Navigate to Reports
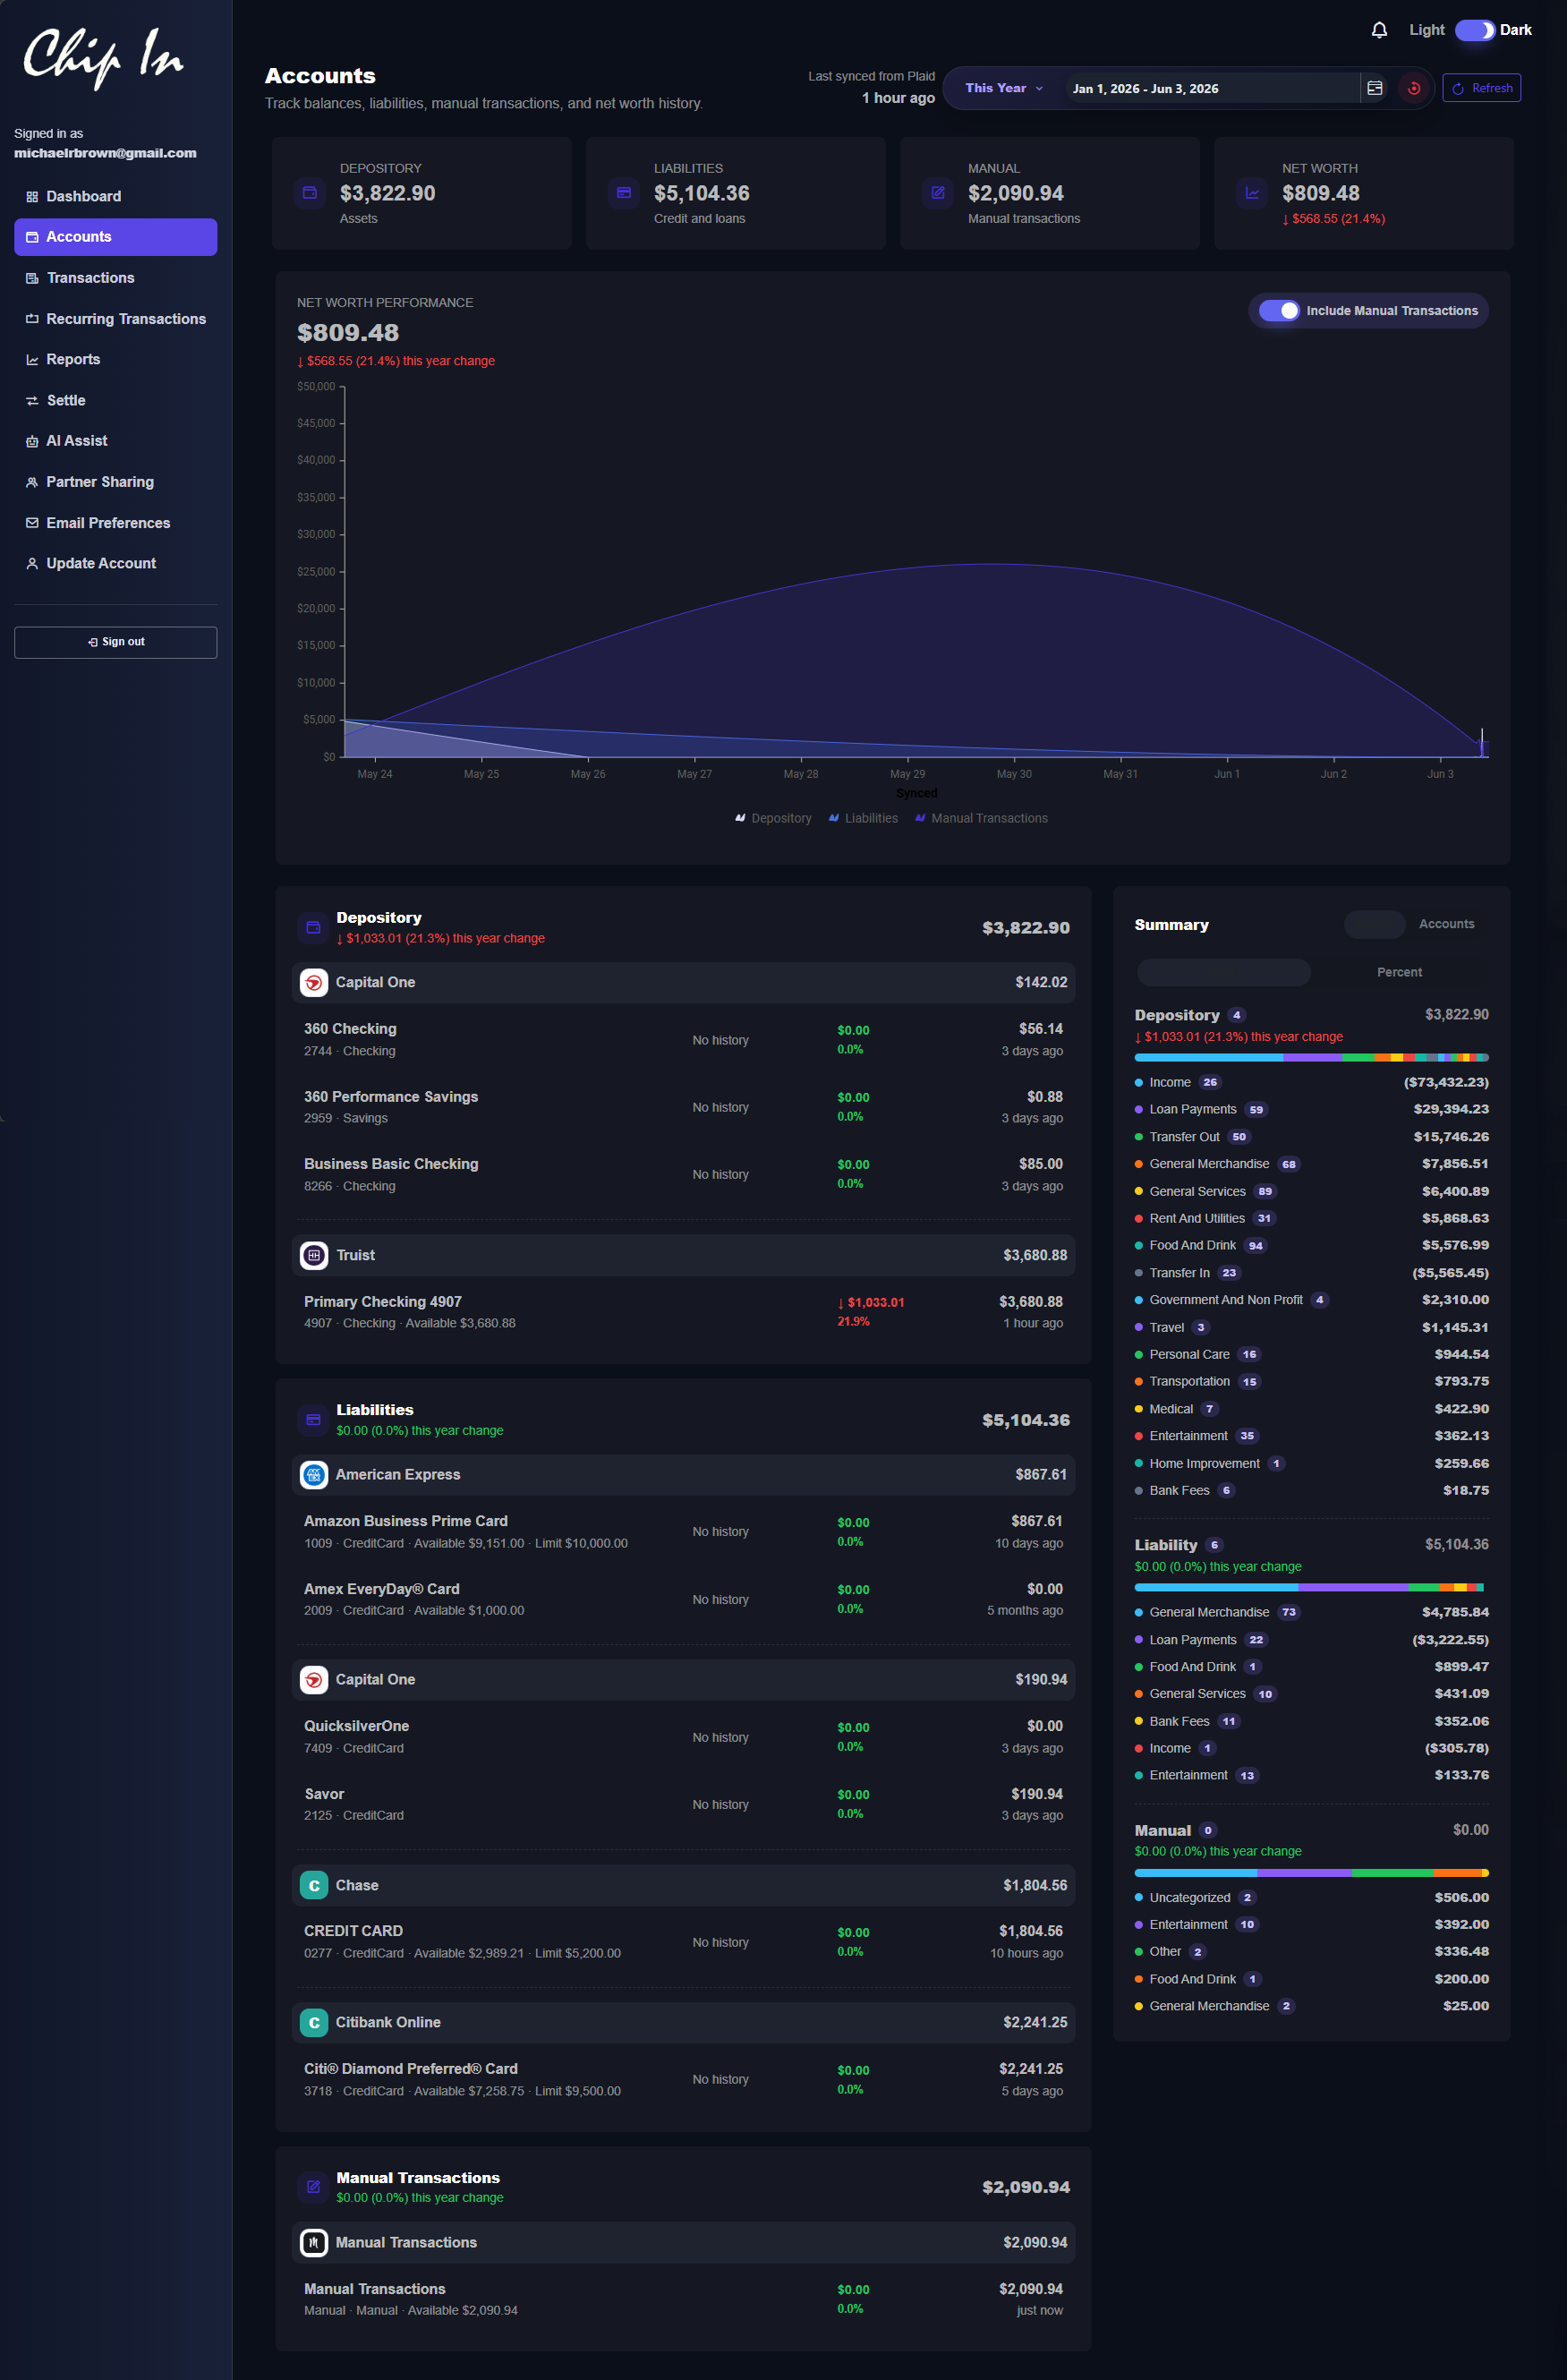This screenshot has width=1567, height=2380. tap(115, 359)
